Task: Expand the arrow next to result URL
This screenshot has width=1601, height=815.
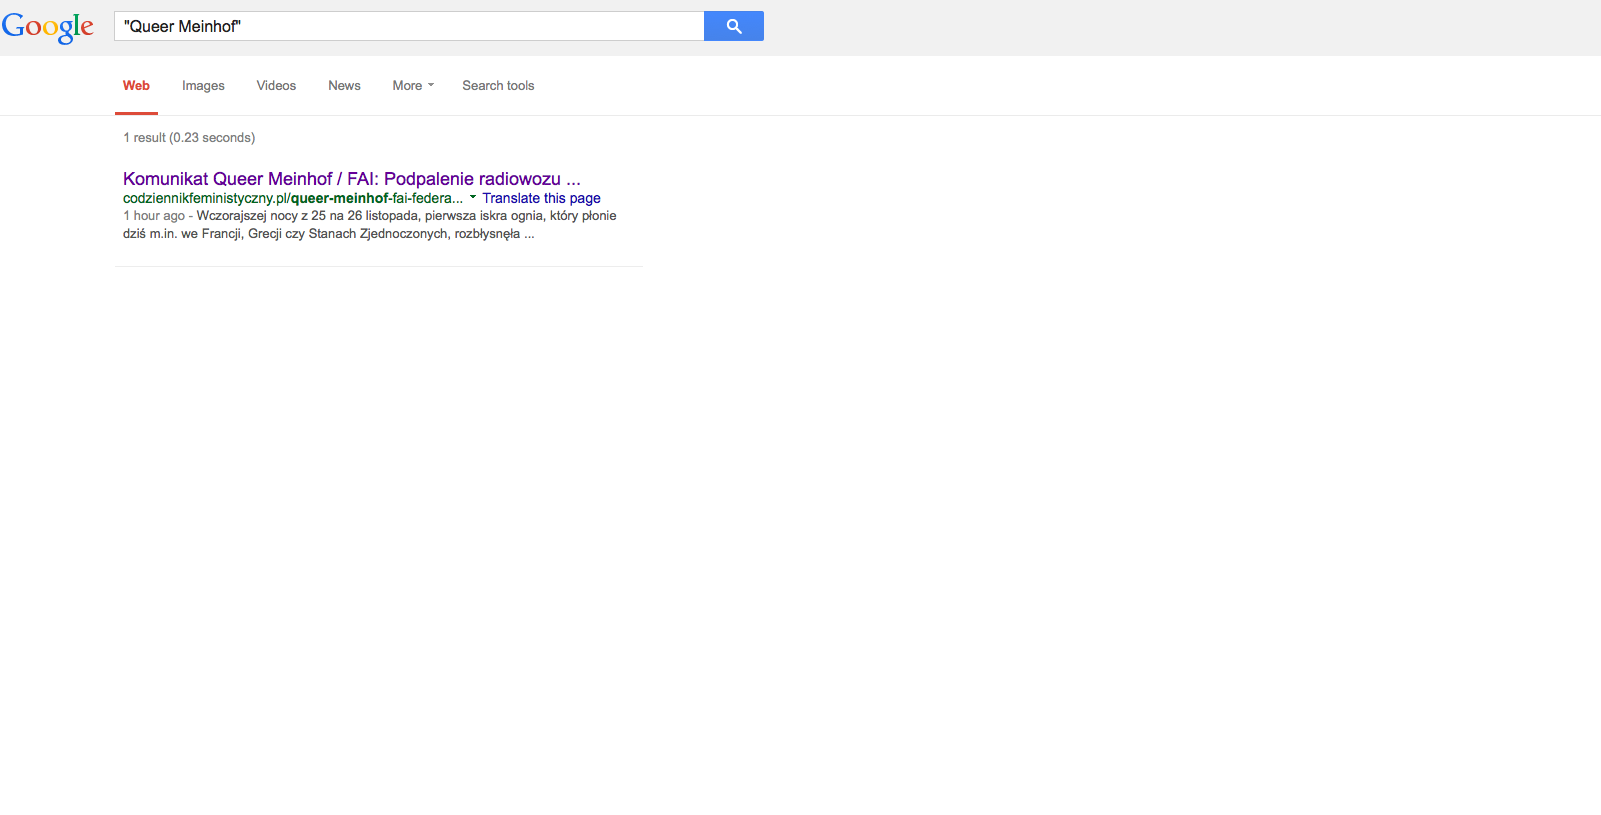Action: tap(473, 198)
